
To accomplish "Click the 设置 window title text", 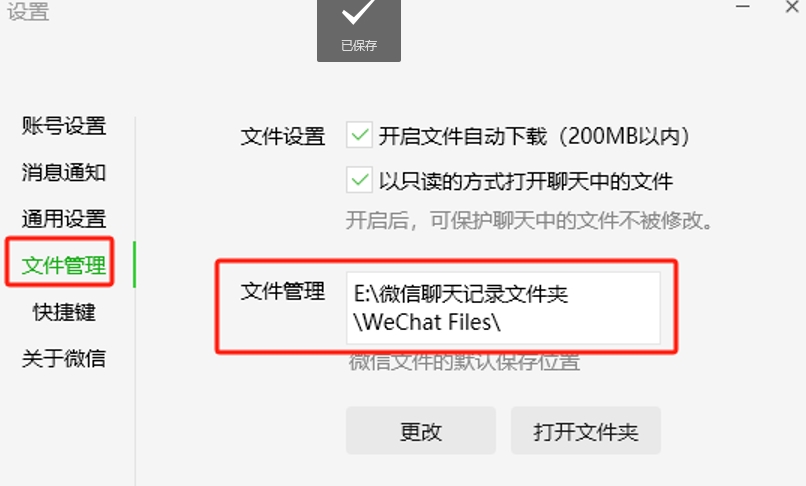I will click(x=28, y=11).
